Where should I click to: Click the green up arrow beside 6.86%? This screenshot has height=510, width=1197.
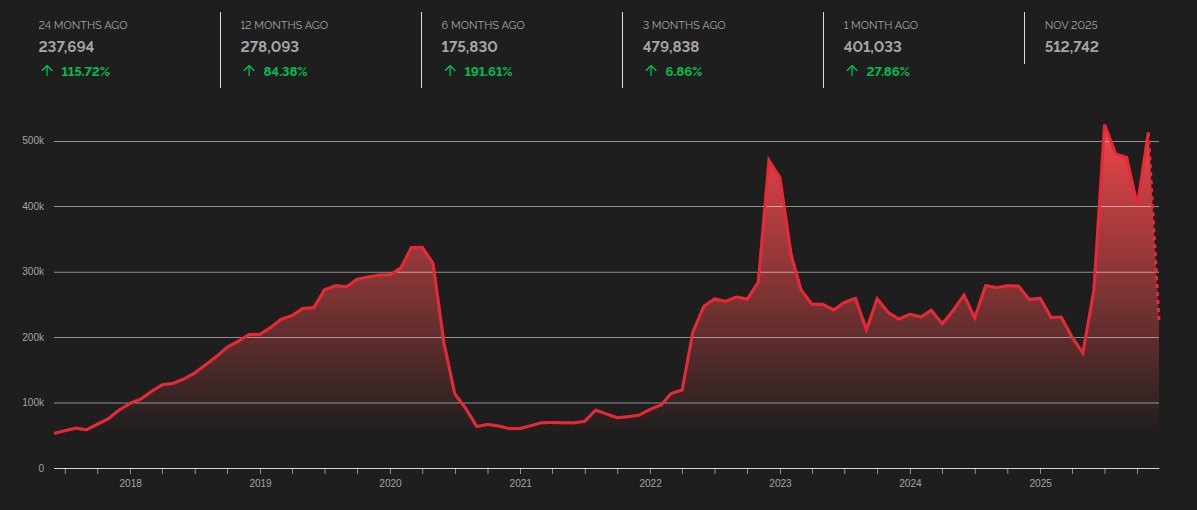tap(650, 71)
